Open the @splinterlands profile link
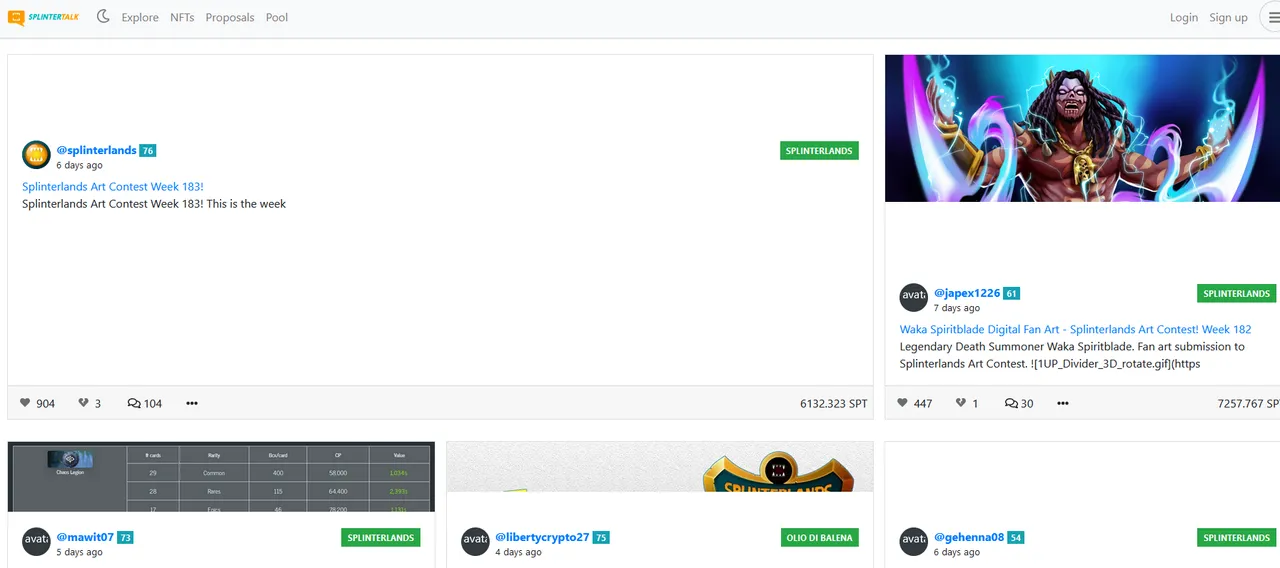The width and height of the screenshot is (1280, 568). pyautogui.click(x=96, y=150)
